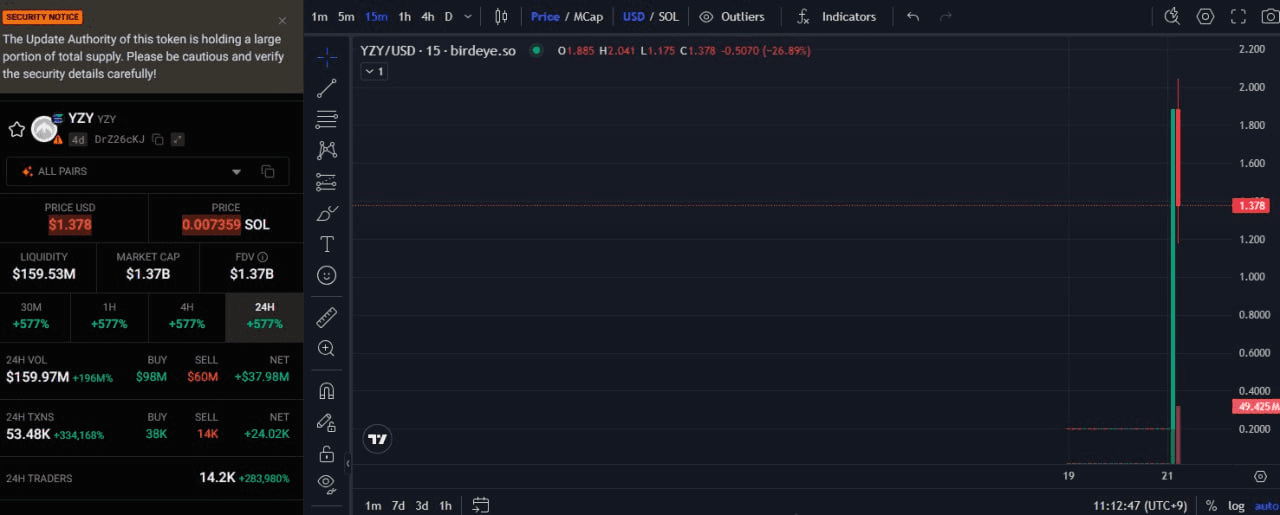The width and height of the screenshot is (1280, 515).
Task: Switch chart to MCap mode
Action: click(x=588, y=16)
